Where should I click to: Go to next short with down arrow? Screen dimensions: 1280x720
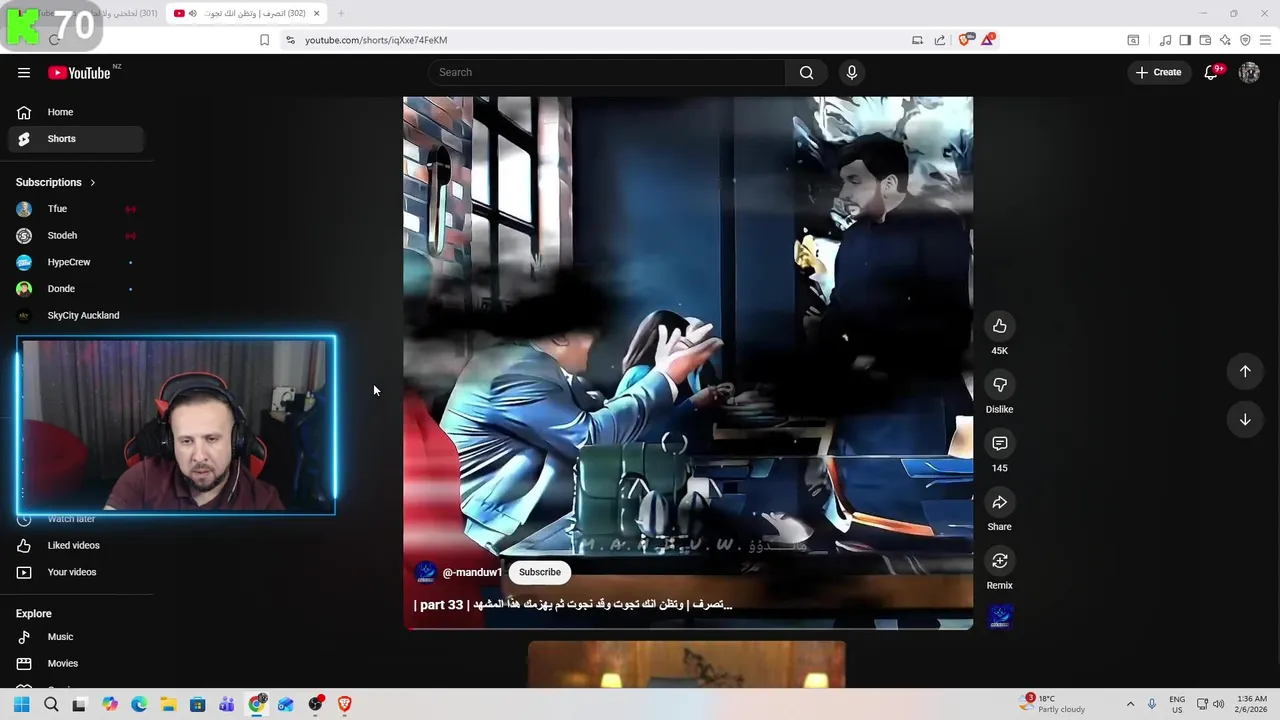click(1245, 419)
